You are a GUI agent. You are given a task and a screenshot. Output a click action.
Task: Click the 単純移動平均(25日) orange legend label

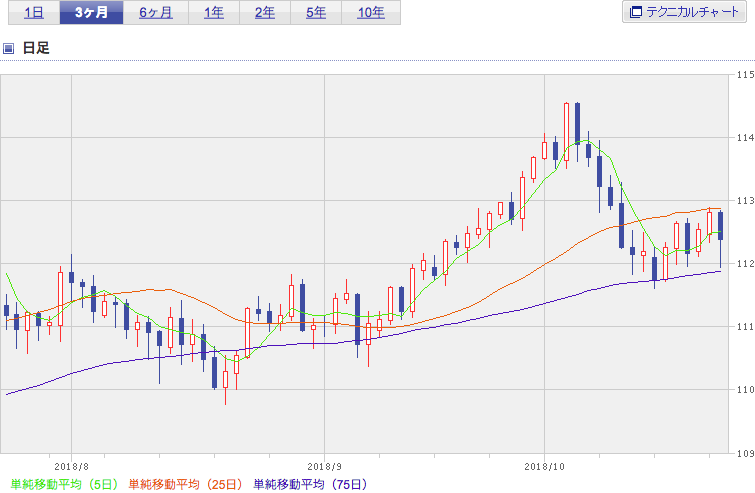tap(185, 484)
